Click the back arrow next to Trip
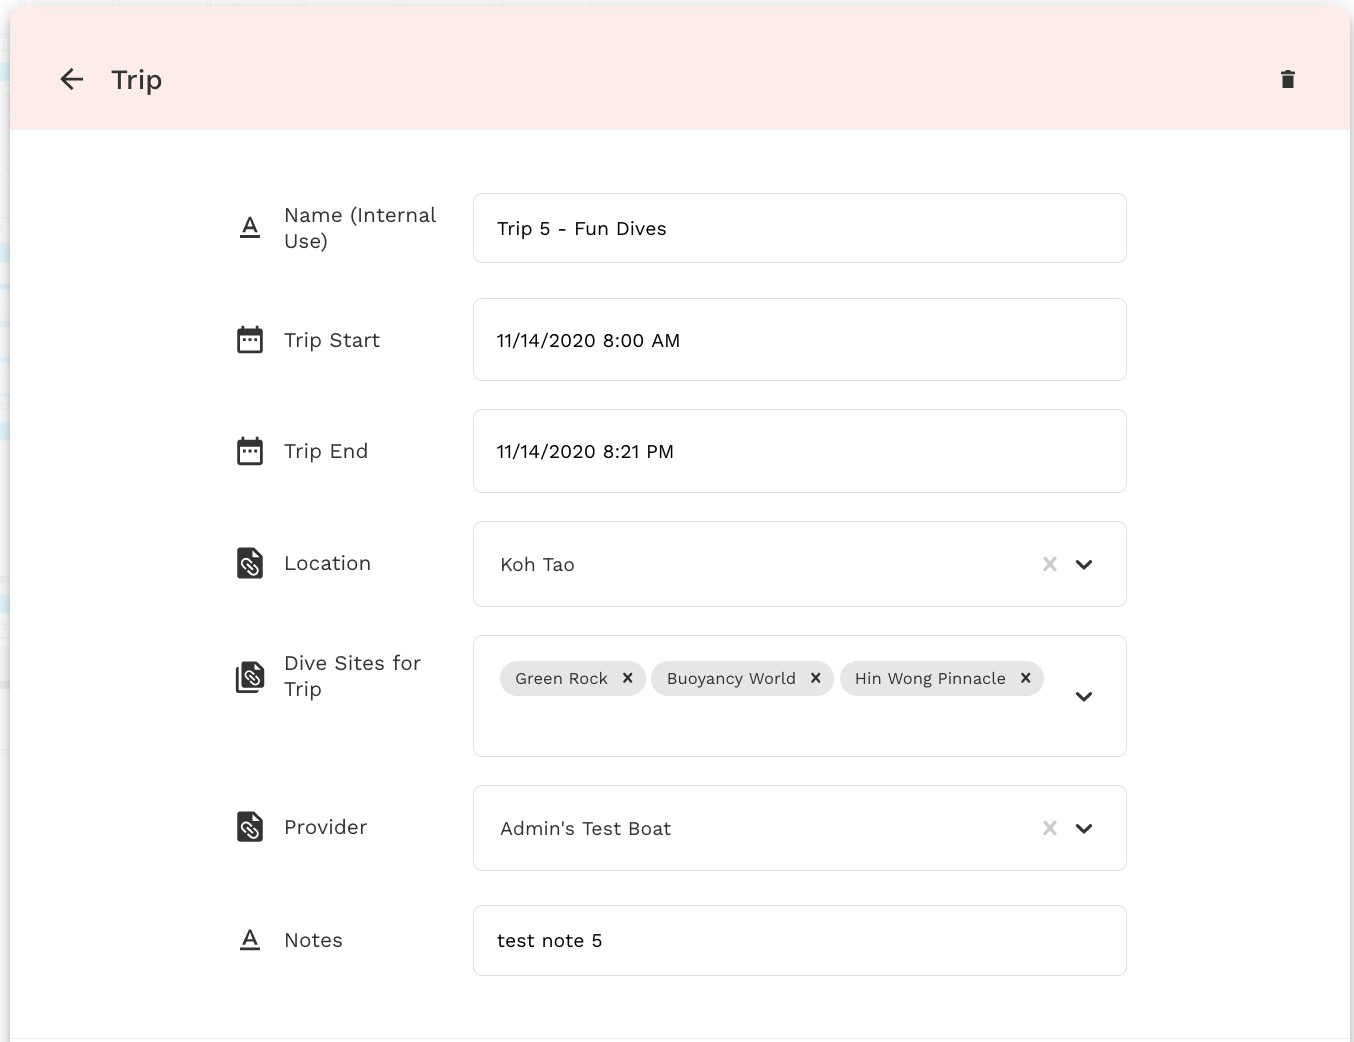The height and width of the screenshot is (1042, 1354). (x=72, y=79)
